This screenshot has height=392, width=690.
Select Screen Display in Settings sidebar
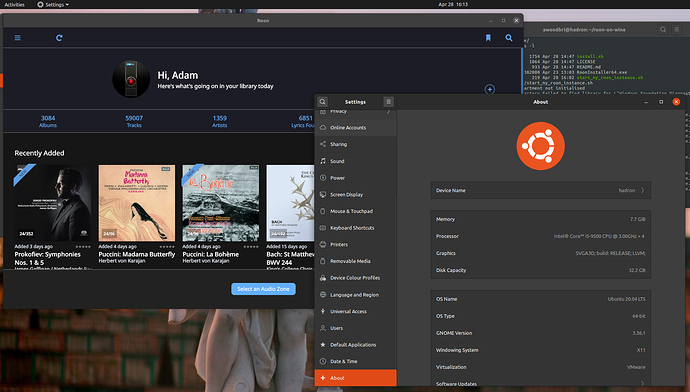pos(356,194)
